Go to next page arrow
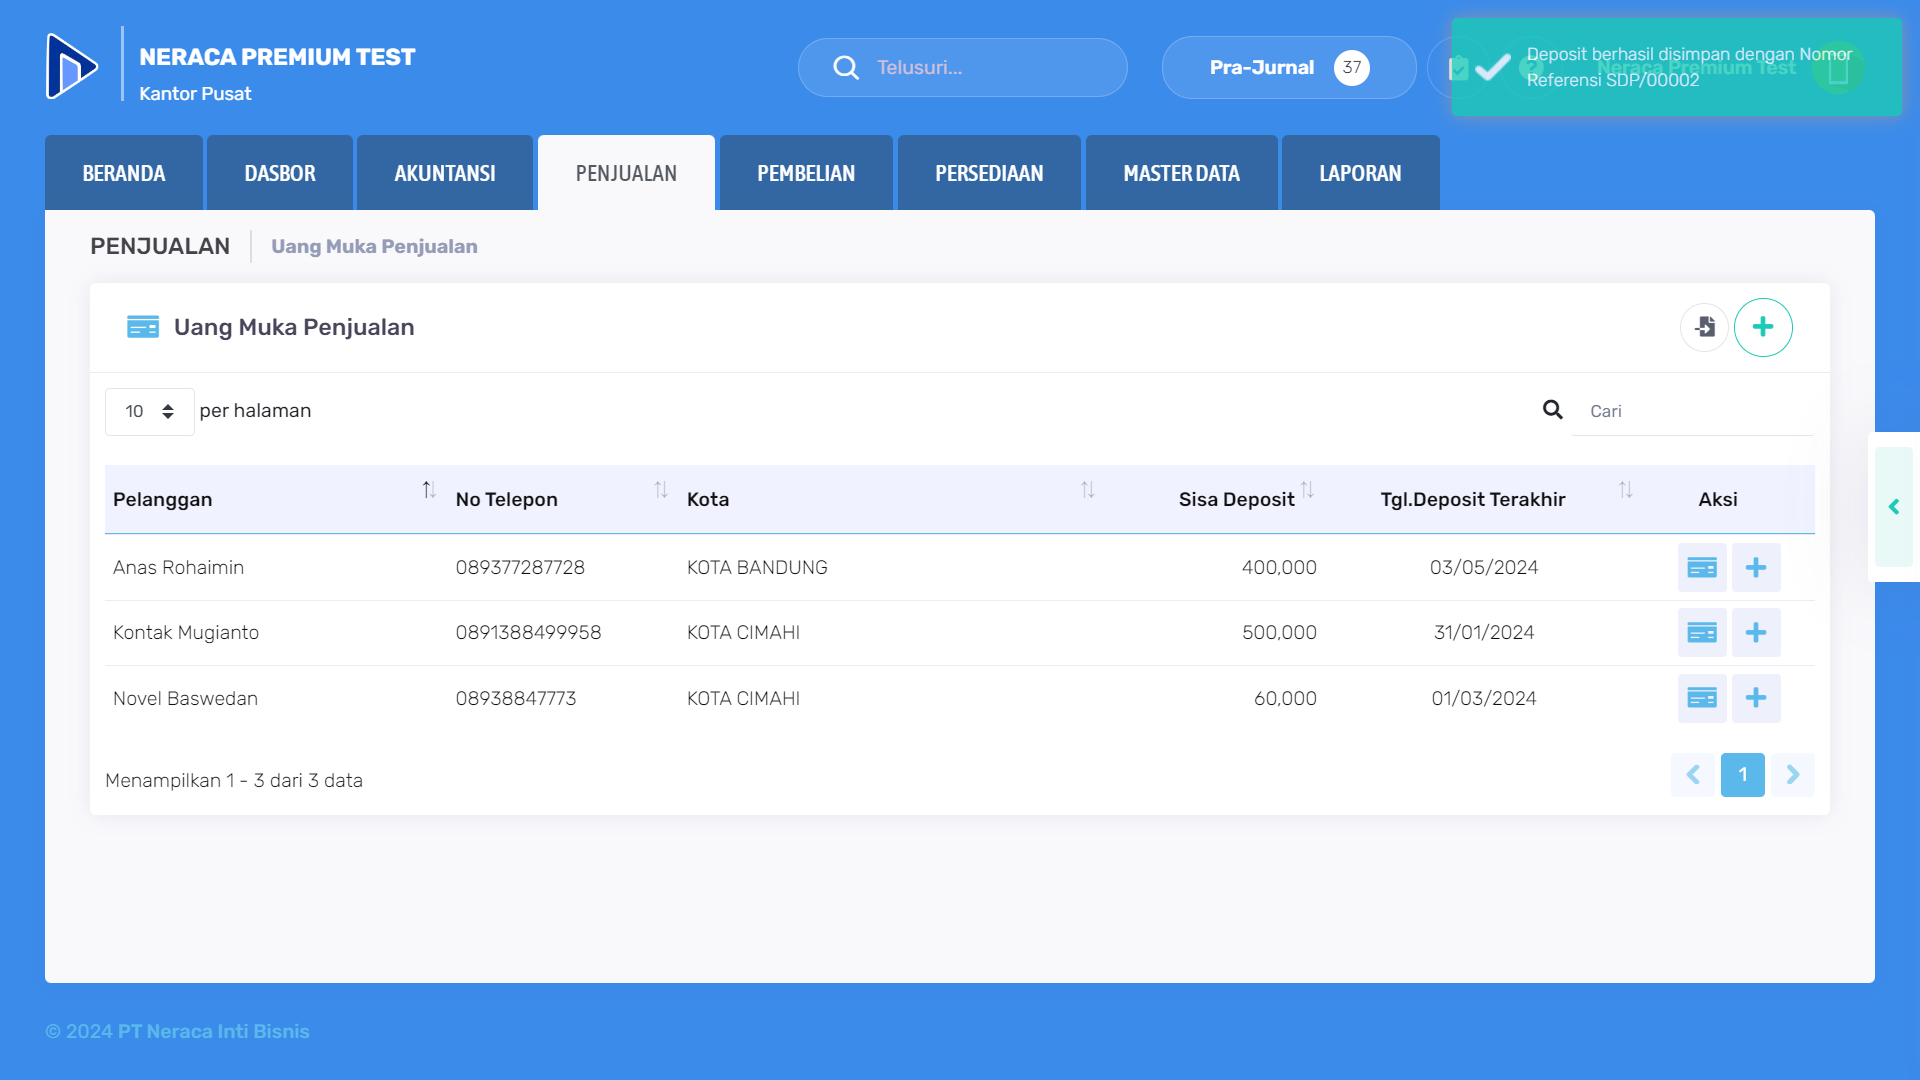Viewport: 1920px width, 1080px height. pos(1793,775)
